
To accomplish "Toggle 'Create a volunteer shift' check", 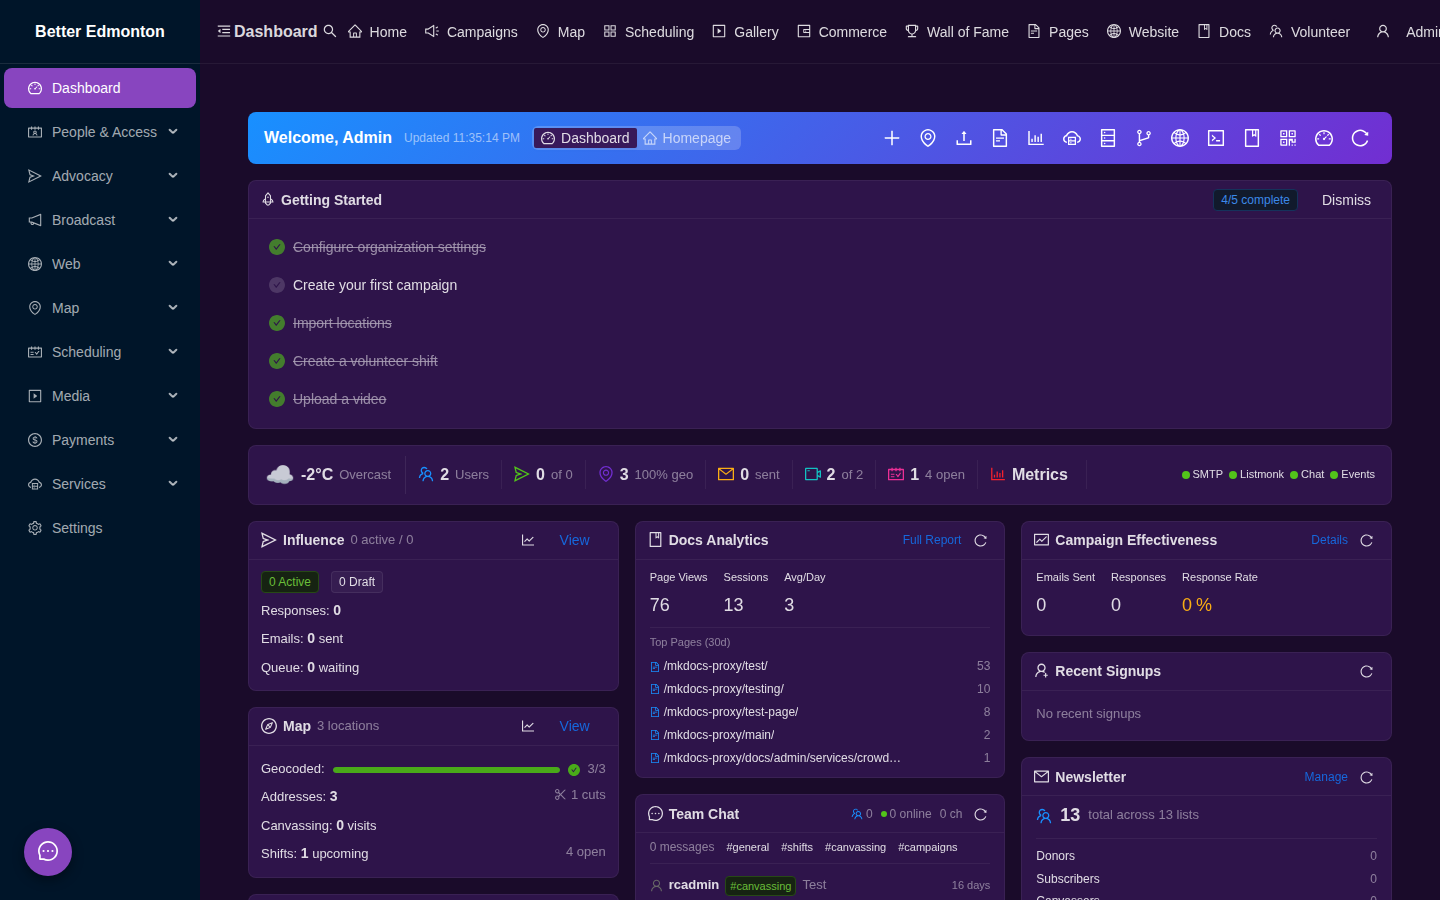I will [x=277, y=361].
